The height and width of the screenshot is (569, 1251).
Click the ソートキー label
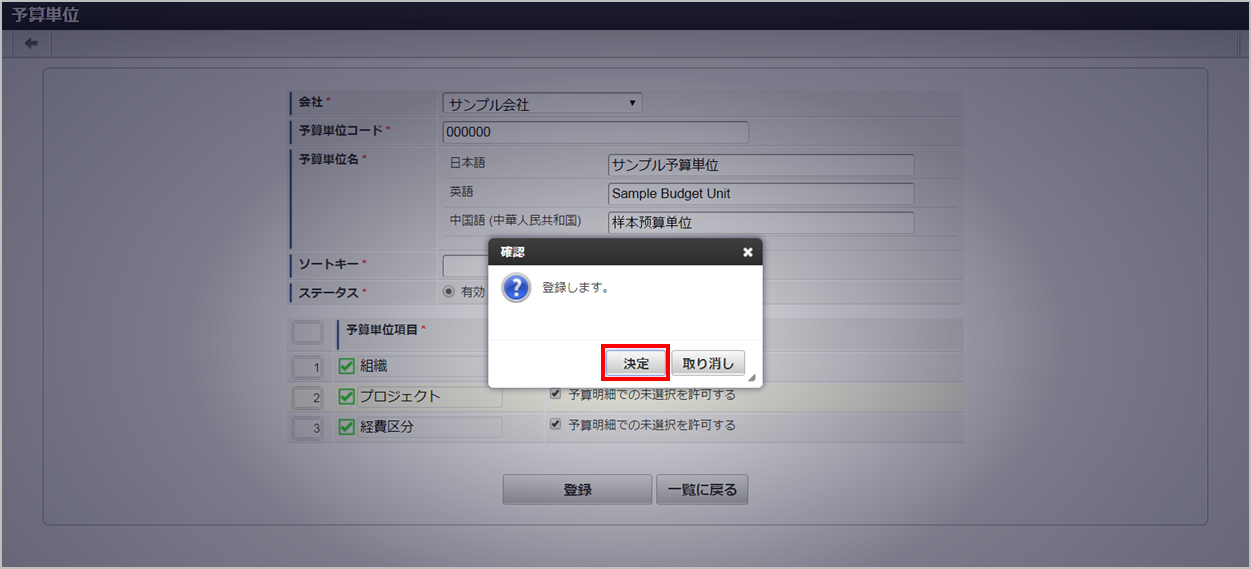click(329, 264)
